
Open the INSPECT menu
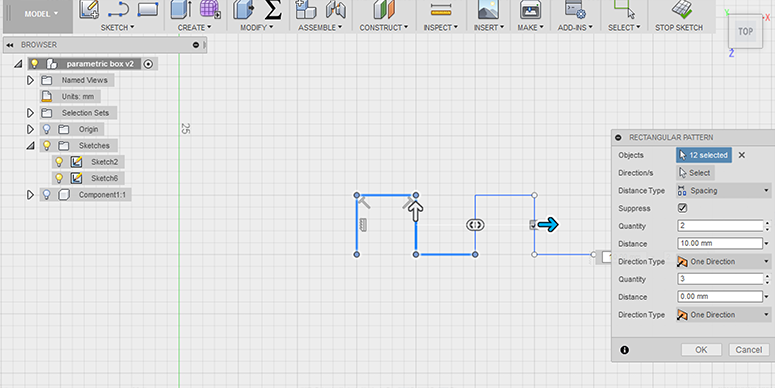pos(440,28)
